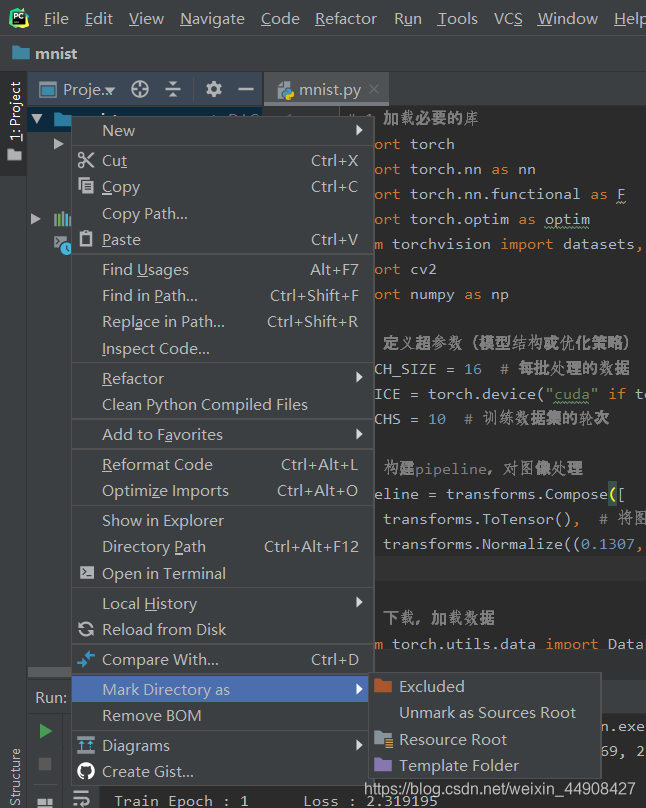Screen dimensions: 646x808
Task: Open the Project panel settings gear icon
Action: pos(212,89)
